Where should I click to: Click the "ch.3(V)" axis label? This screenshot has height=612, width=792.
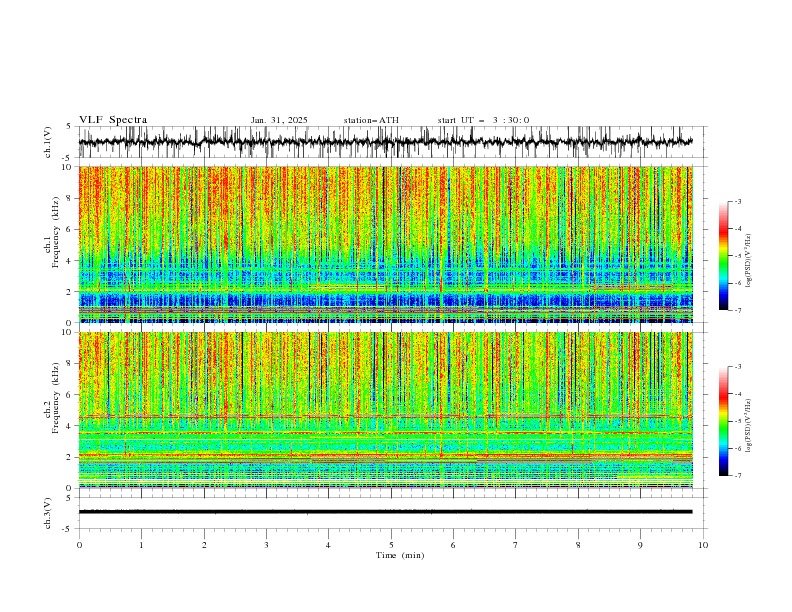(x=48, y=513)
